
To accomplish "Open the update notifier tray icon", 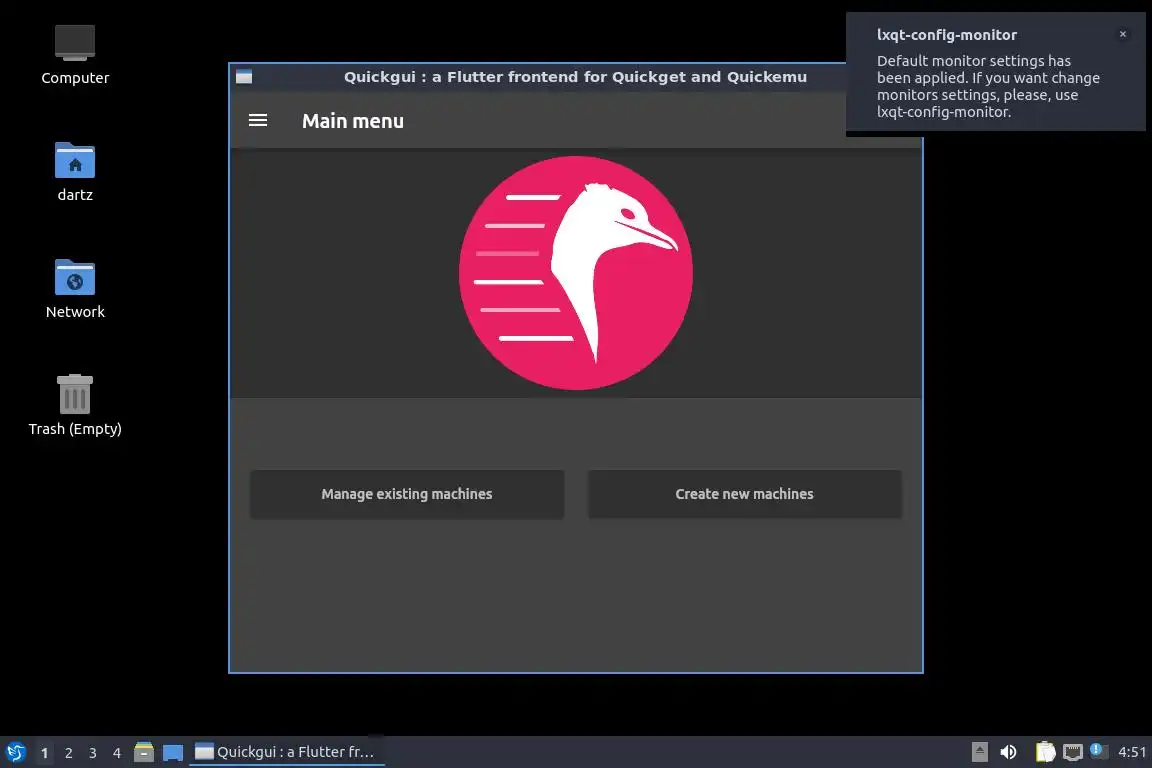I will coord(1099,750).
